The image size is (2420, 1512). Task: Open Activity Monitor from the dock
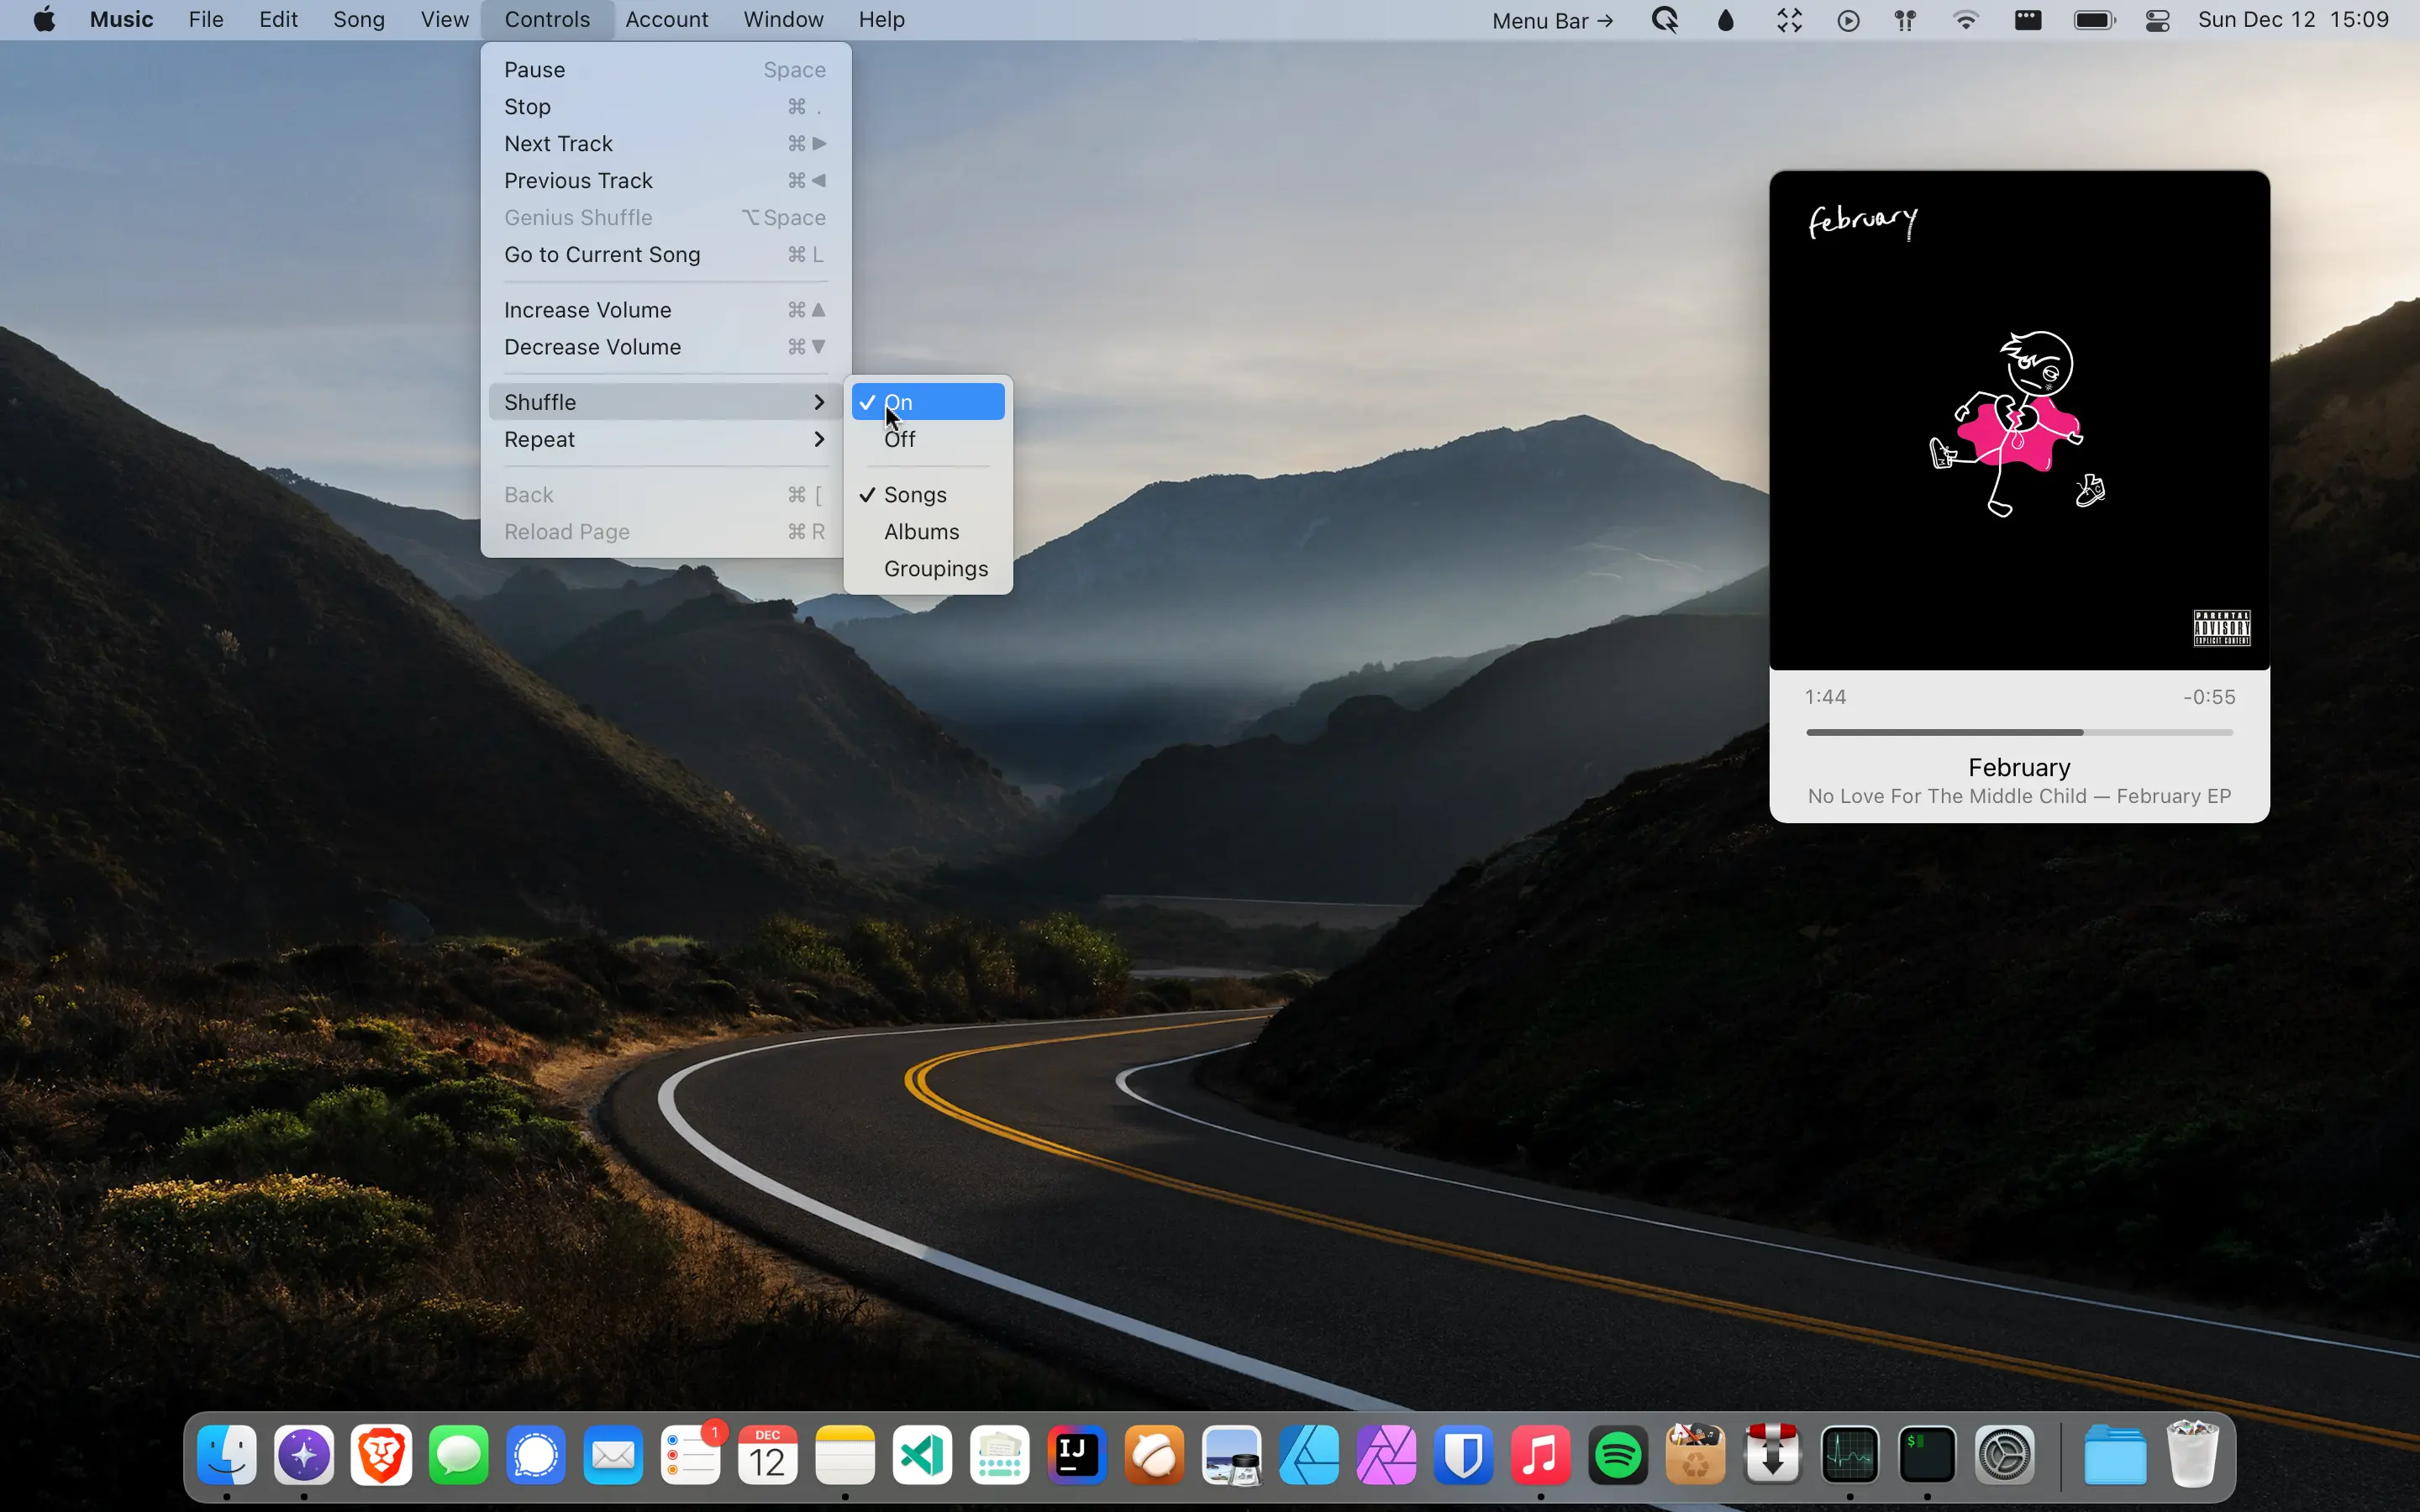coord(1849,1455)
